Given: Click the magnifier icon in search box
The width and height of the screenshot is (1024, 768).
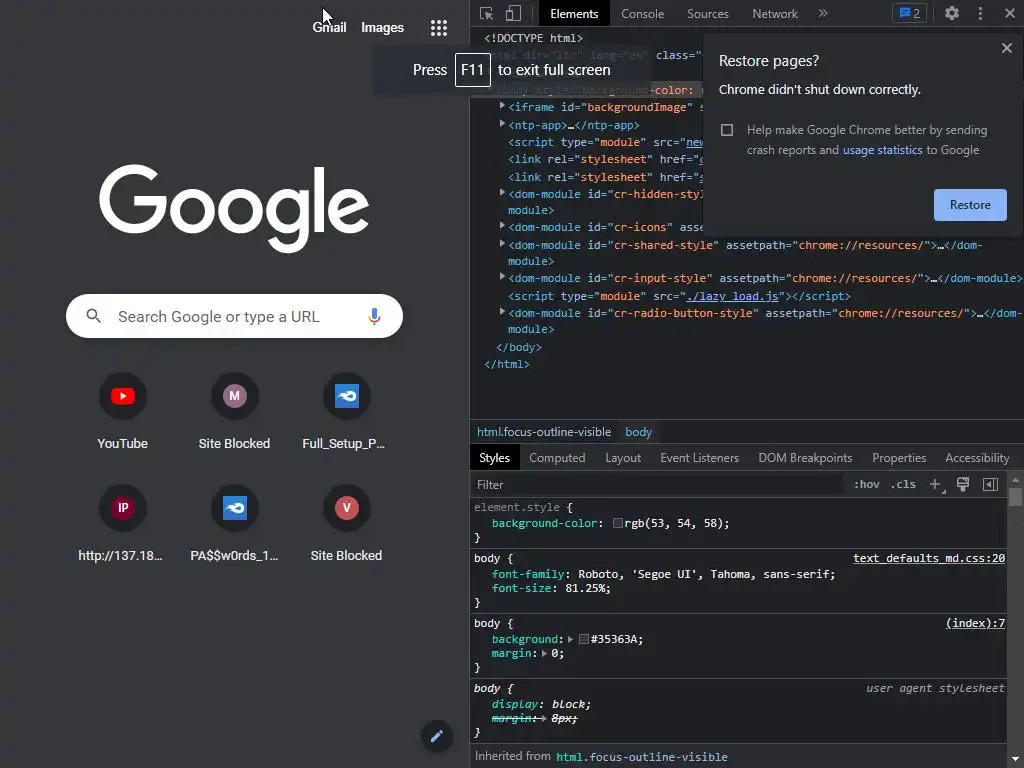Looking at the screenshot, I should [93, 316].
